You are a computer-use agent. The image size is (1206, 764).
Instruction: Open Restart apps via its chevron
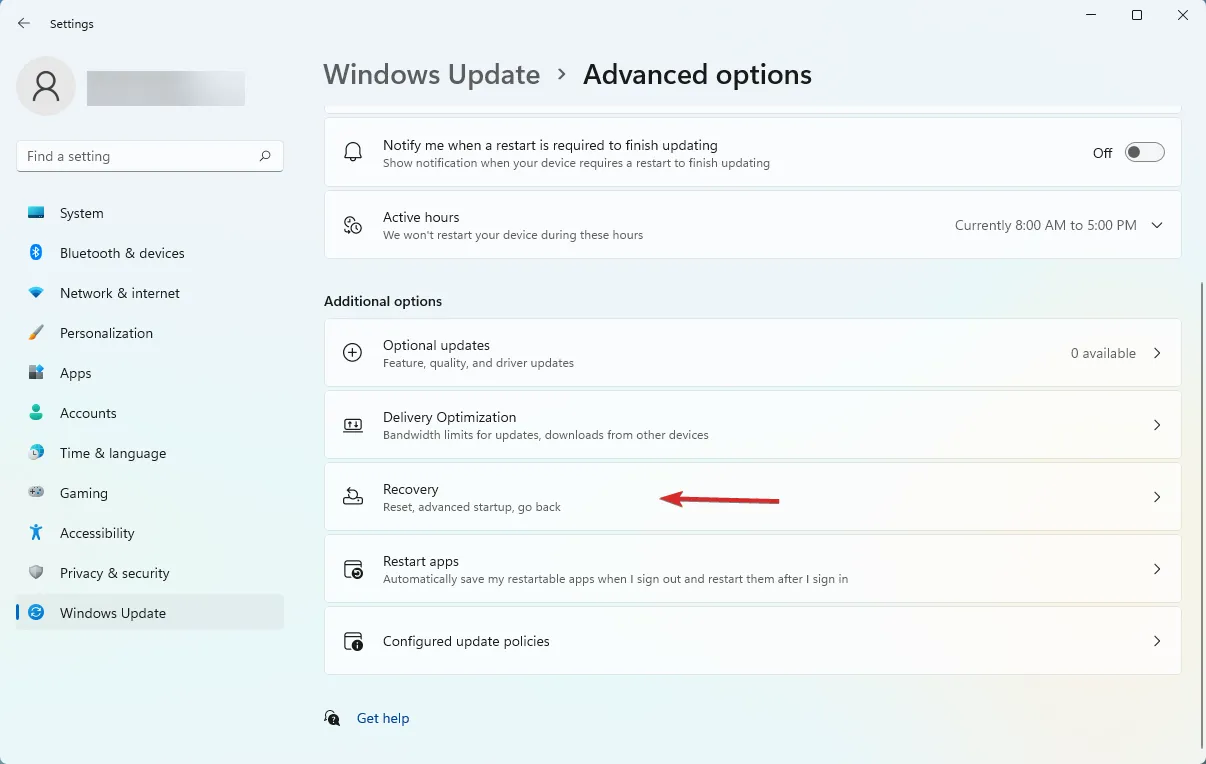coord(1157,569)
